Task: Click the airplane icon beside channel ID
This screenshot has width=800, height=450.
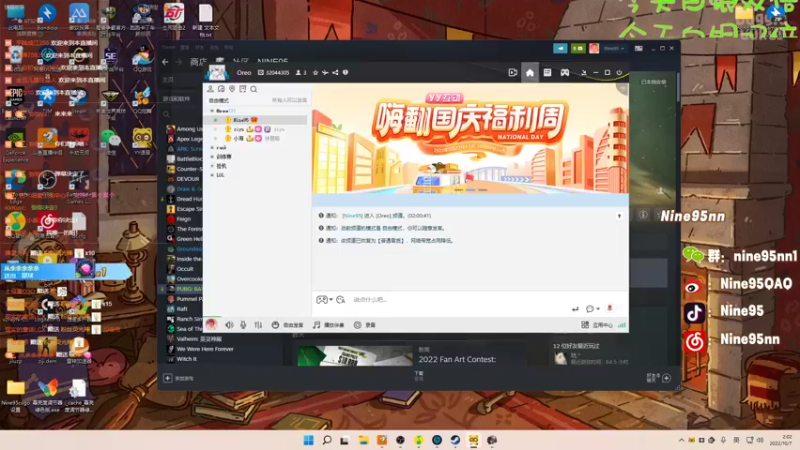Action: pos(325,72)
